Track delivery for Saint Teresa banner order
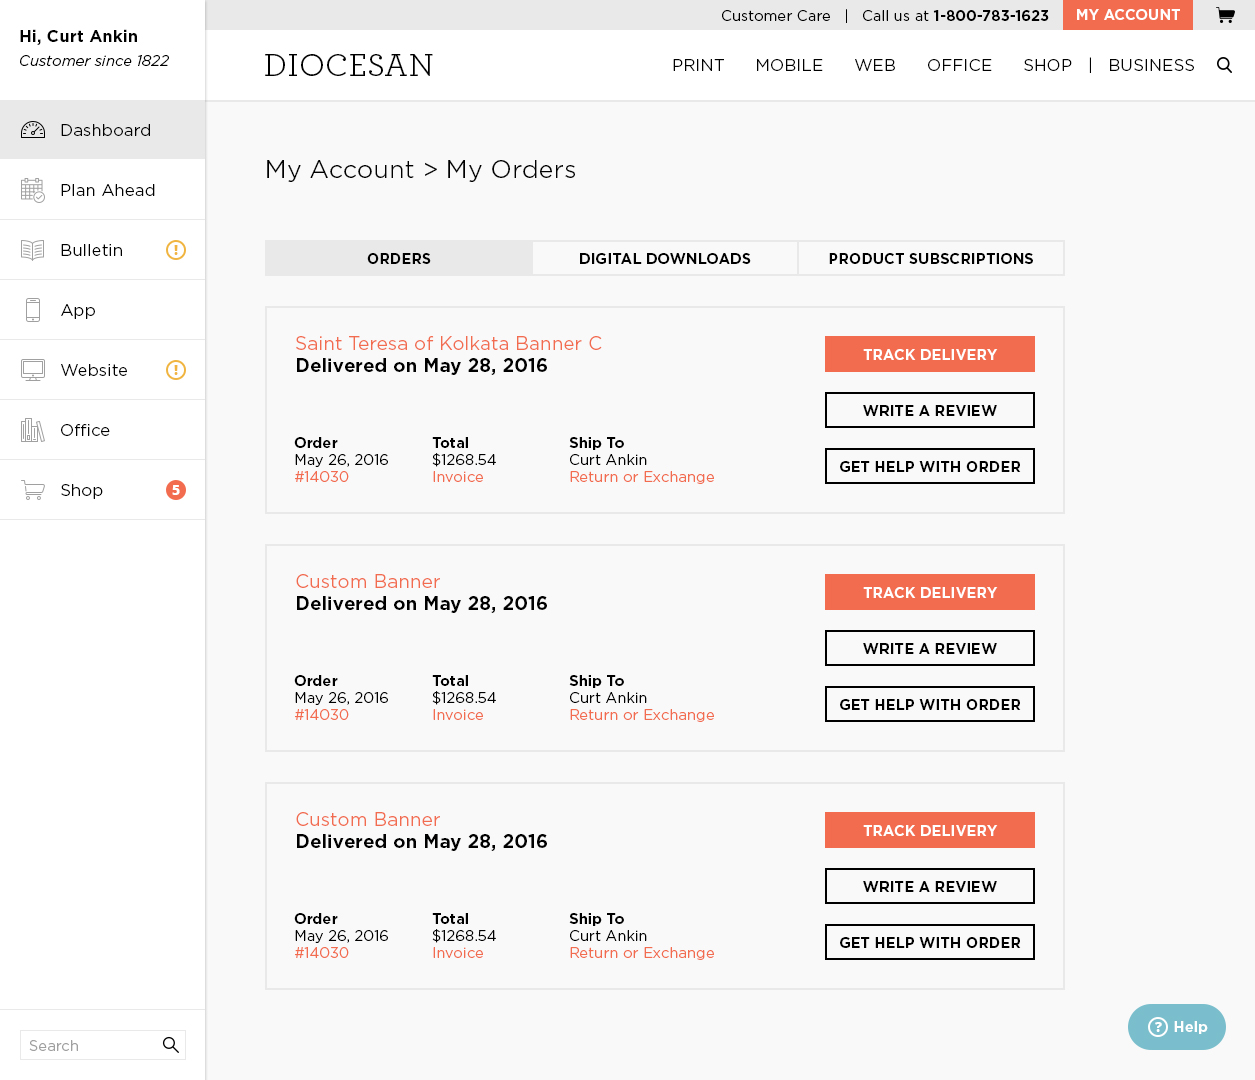Image resolution: width=1255 pixels, height=1080 pixels. tap(930, 354)
